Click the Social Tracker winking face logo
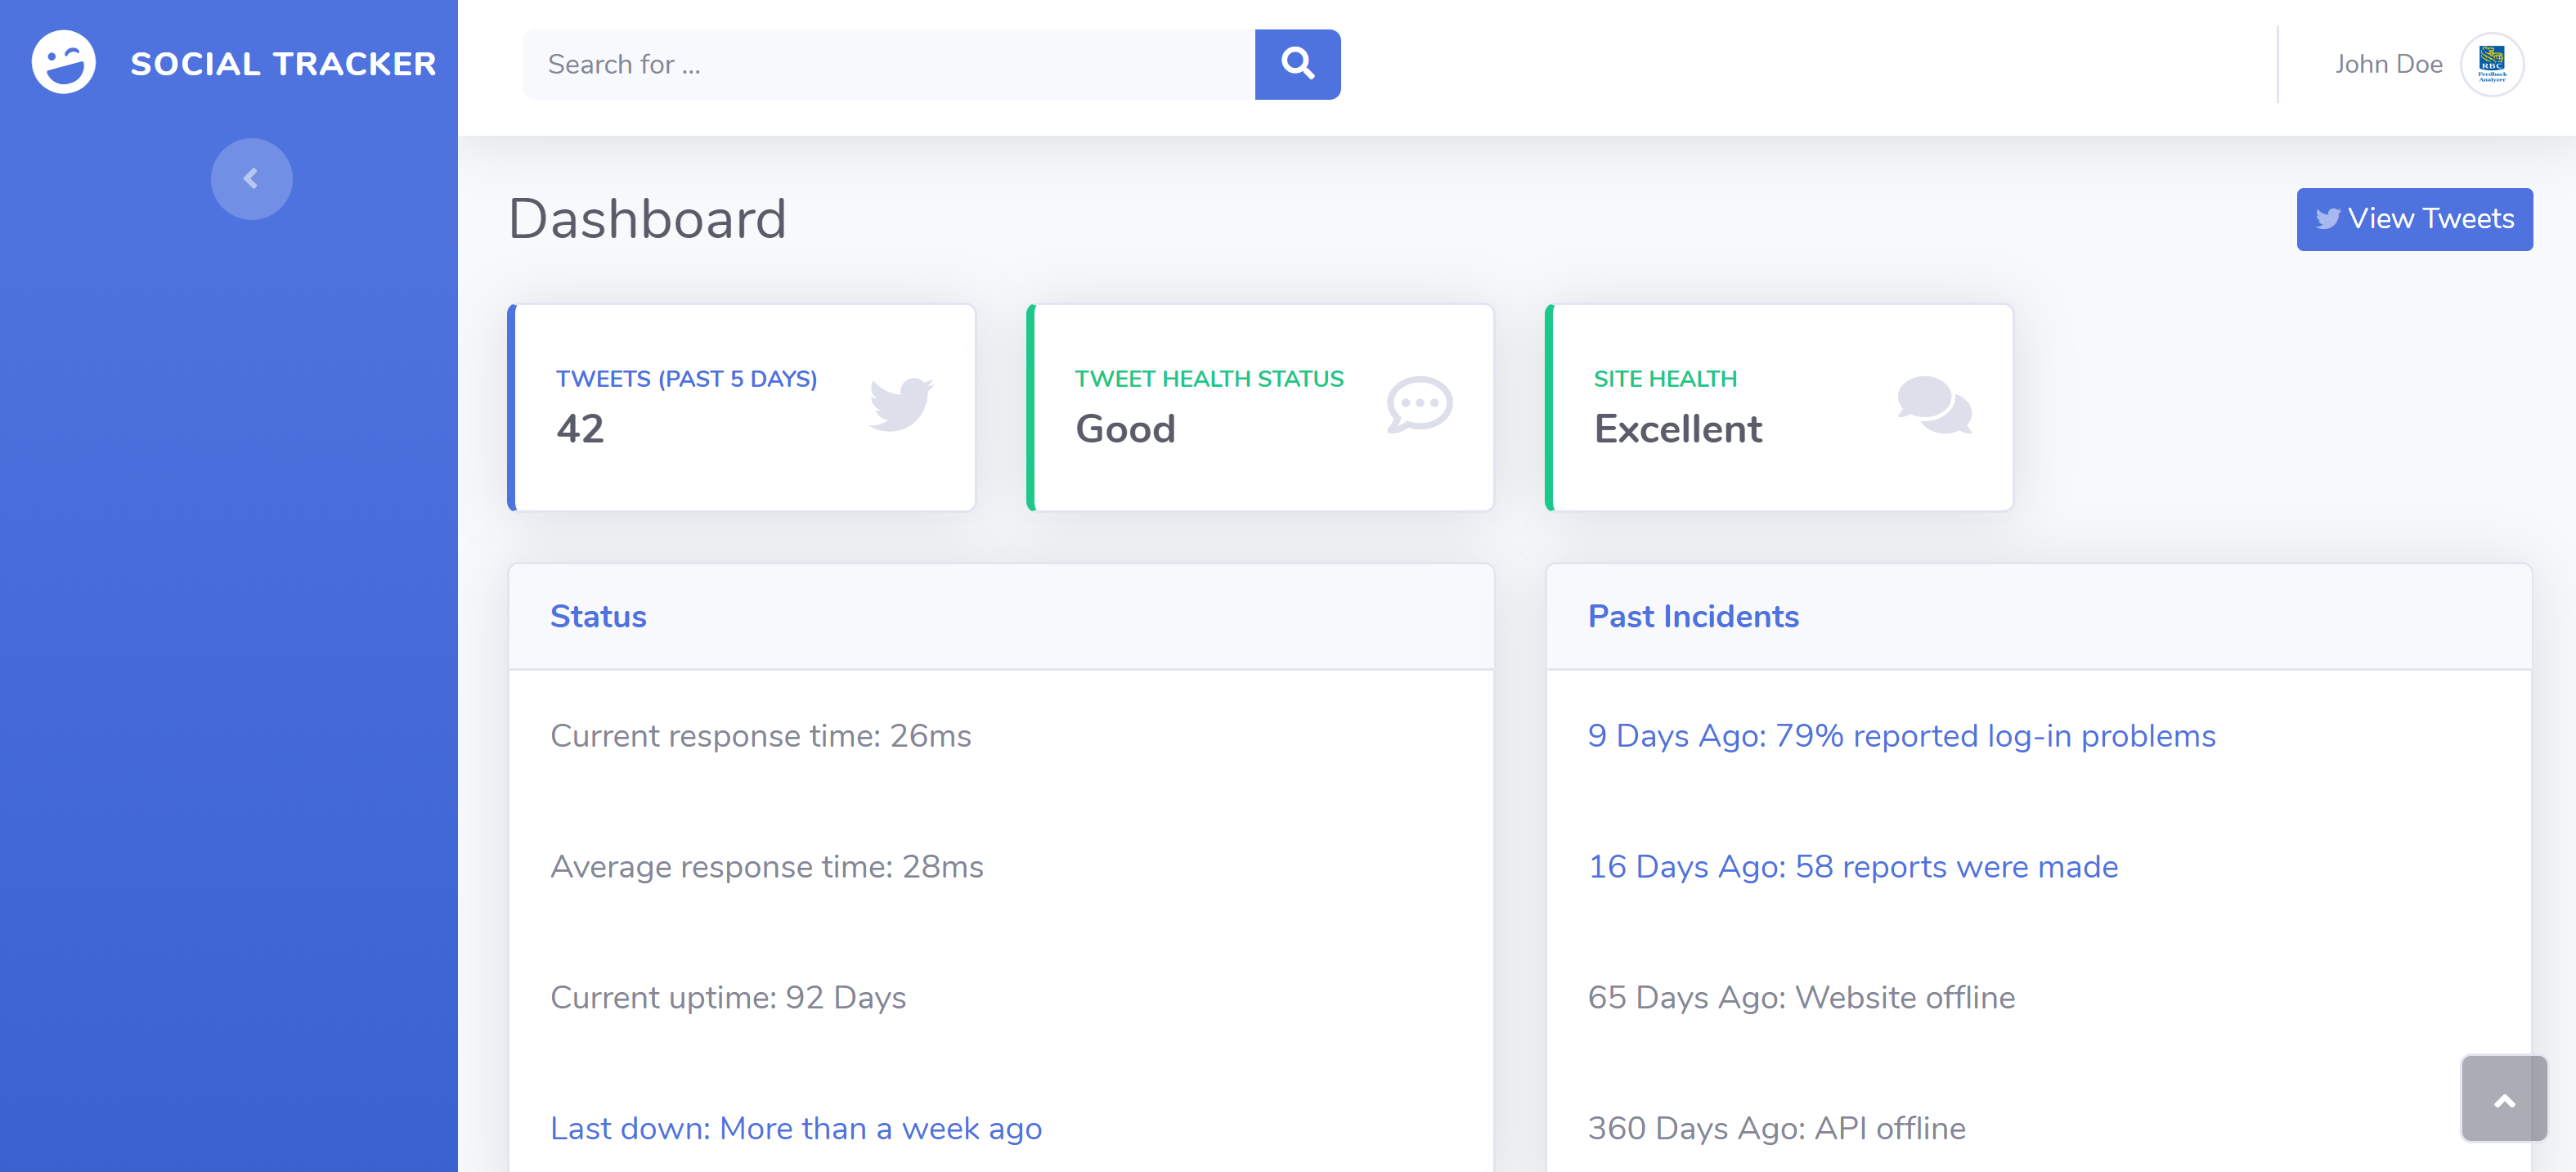Image resolution: width=2576 pixels, height=1172 pixels. click(64, 63)
